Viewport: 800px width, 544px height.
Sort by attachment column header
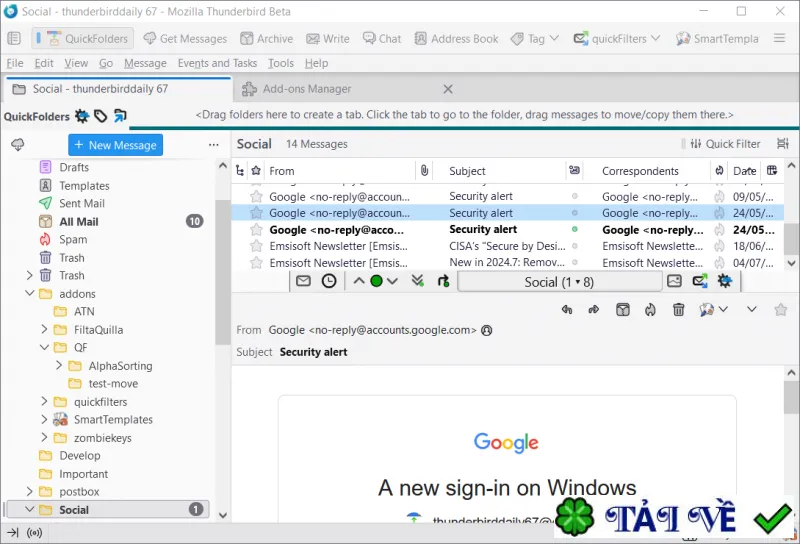tap(424, 171)
